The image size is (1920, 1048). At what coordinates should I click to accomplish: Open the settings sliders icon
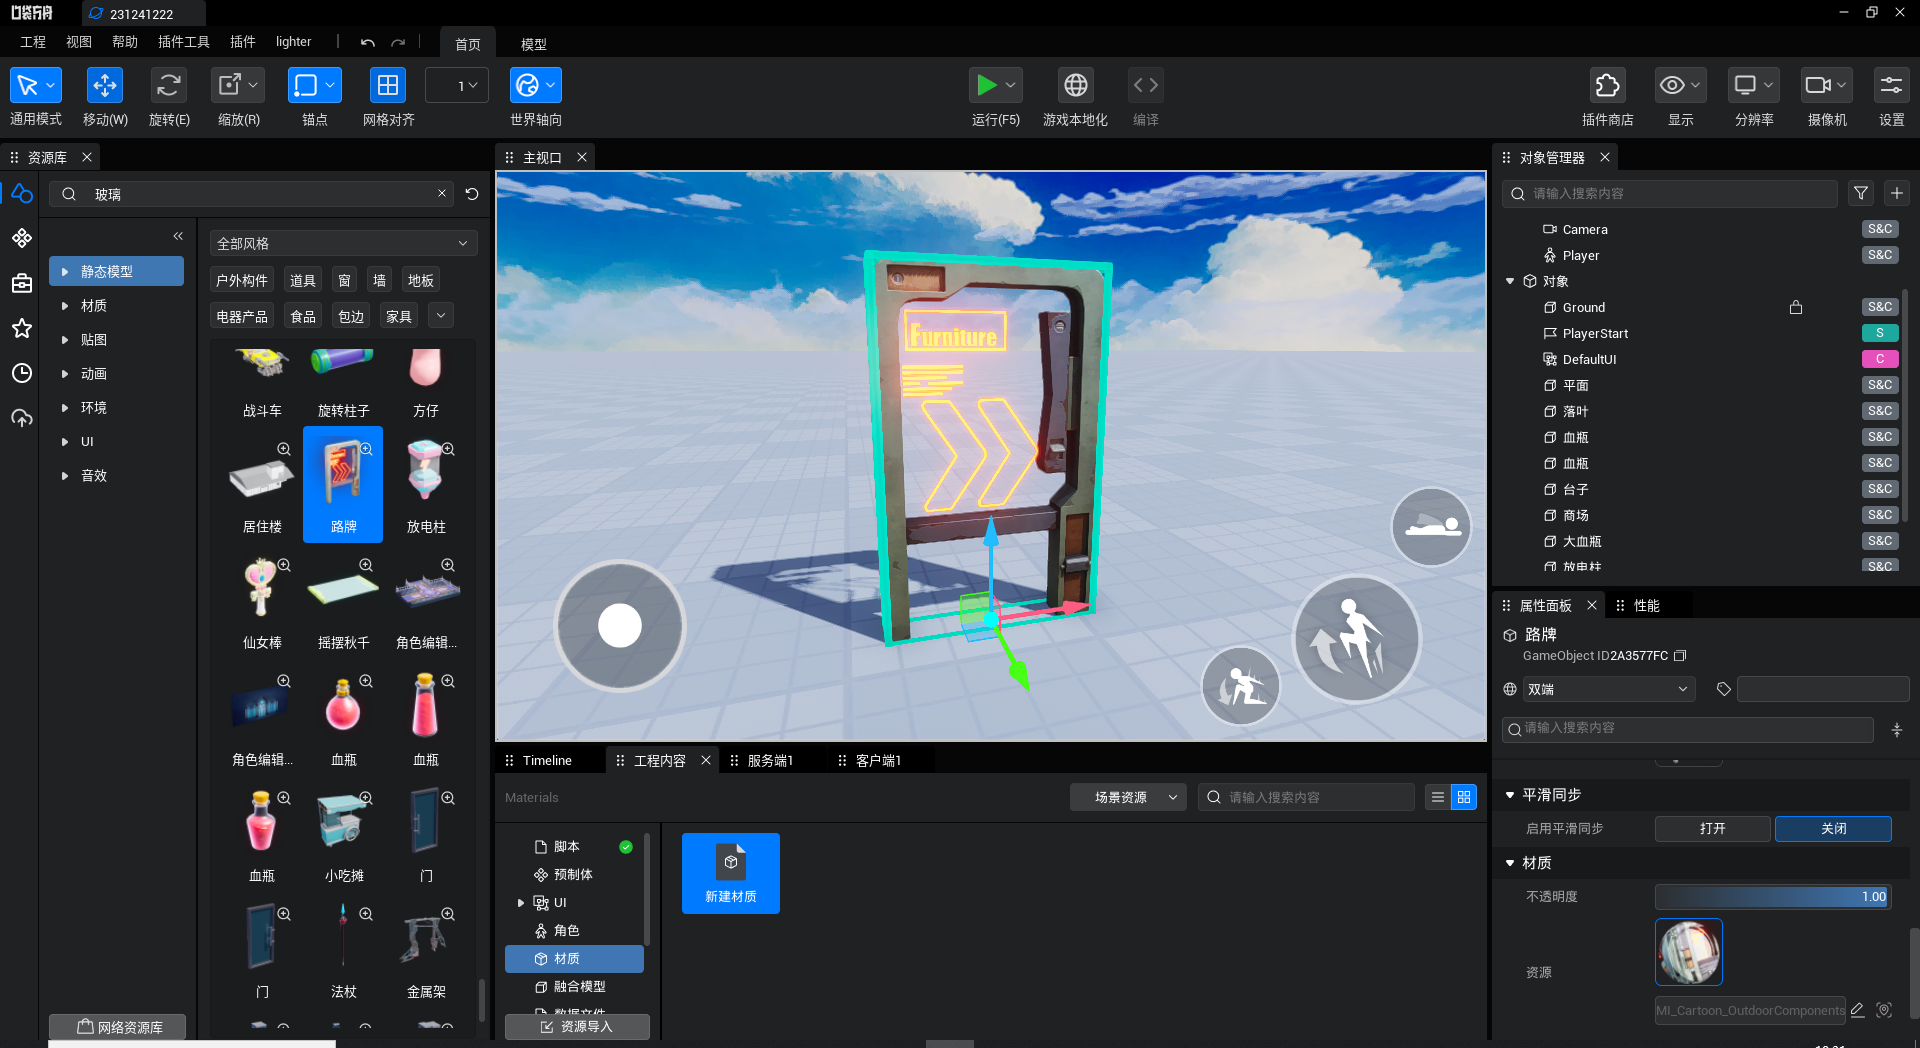[x=1892, y=86]
